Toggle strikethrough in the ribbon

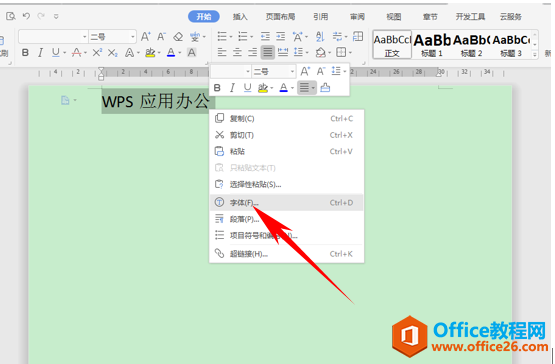tap(76, 53)
